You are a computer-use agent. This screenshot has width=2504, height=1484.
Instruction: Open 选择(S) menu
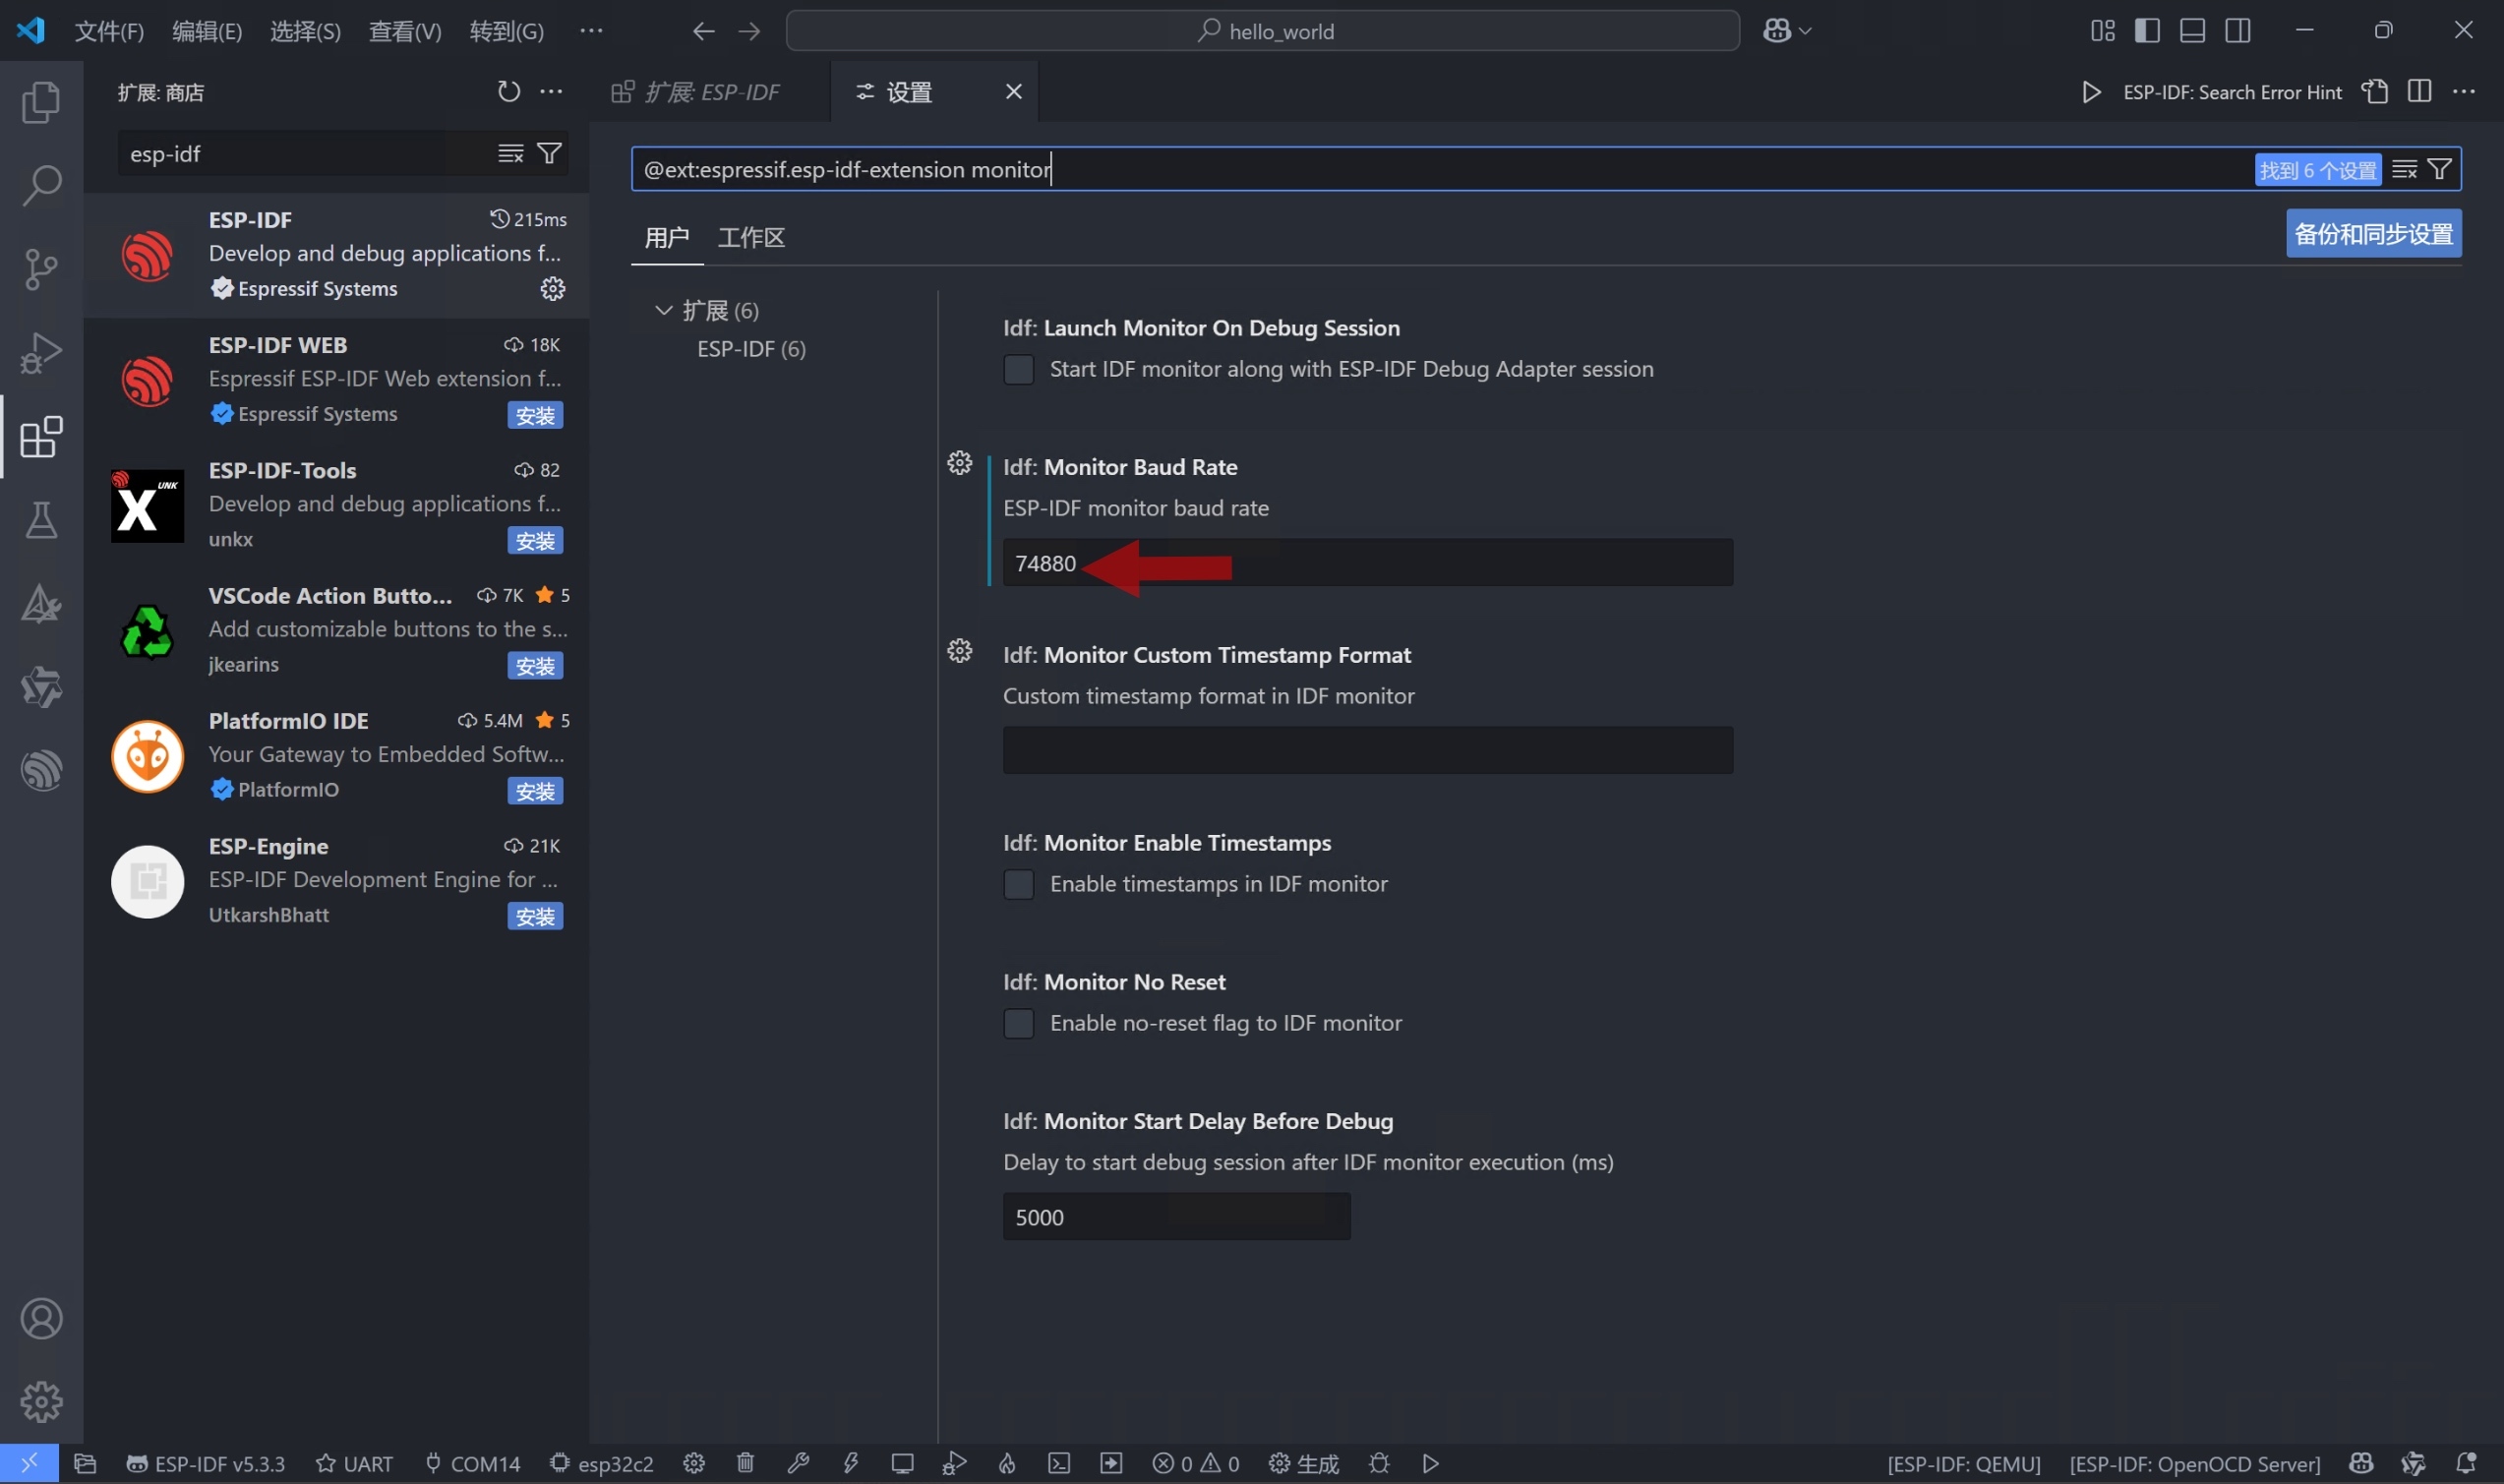pyautogui.click(x=305, y=31)
